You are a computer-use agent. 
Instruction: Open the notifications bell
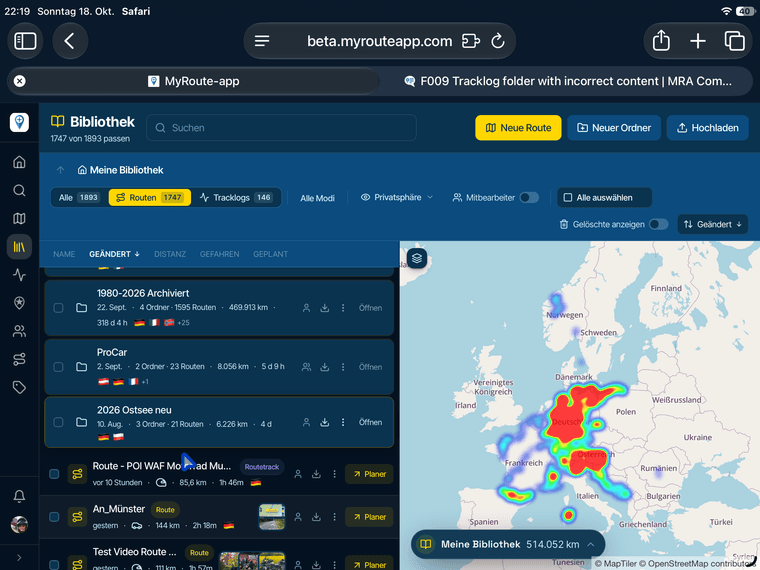point(19,496)
